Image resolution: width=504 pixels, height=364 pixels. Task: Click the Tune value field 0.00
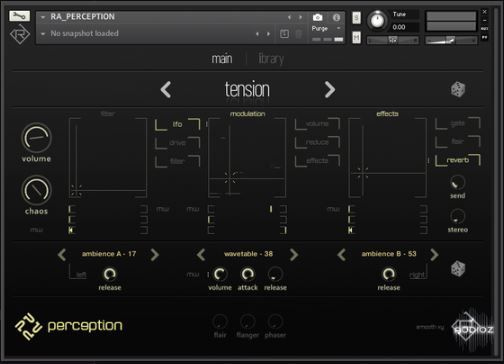[x=405, y=27]
